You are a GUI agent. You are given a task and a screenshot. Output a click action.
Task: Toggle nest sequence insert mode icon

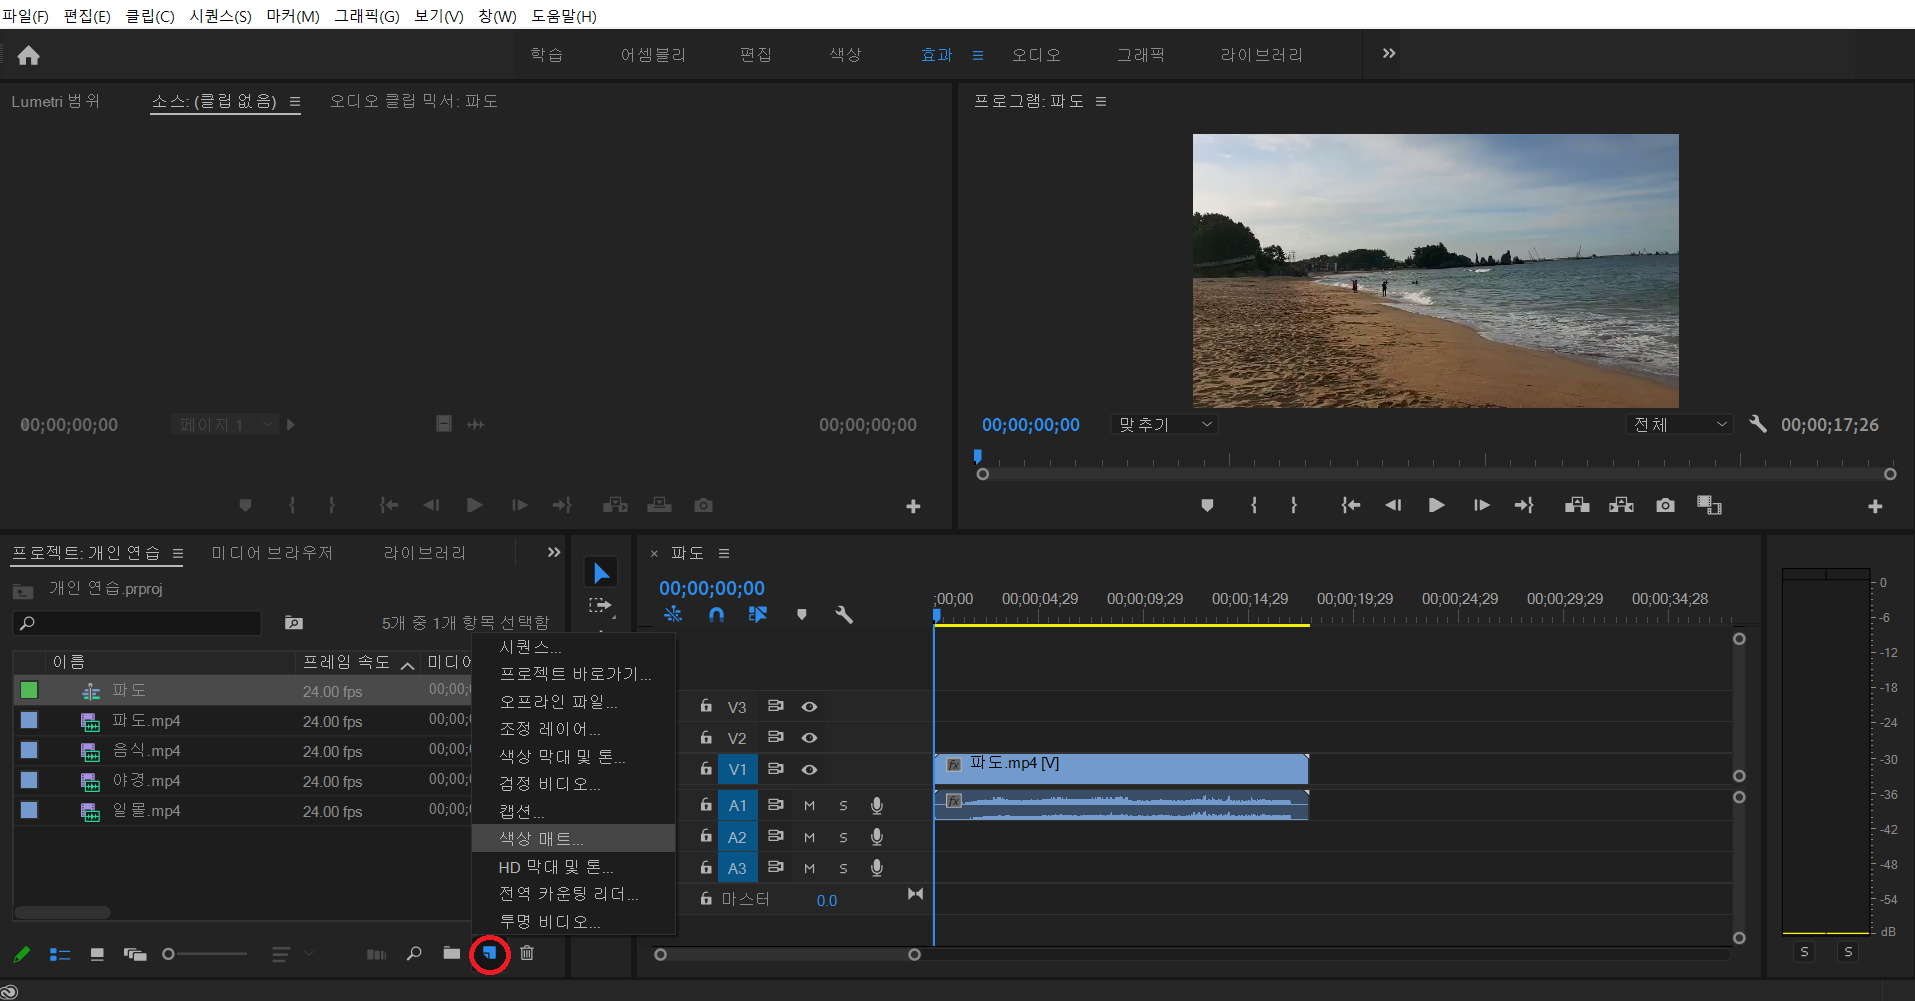coord(673,615)
